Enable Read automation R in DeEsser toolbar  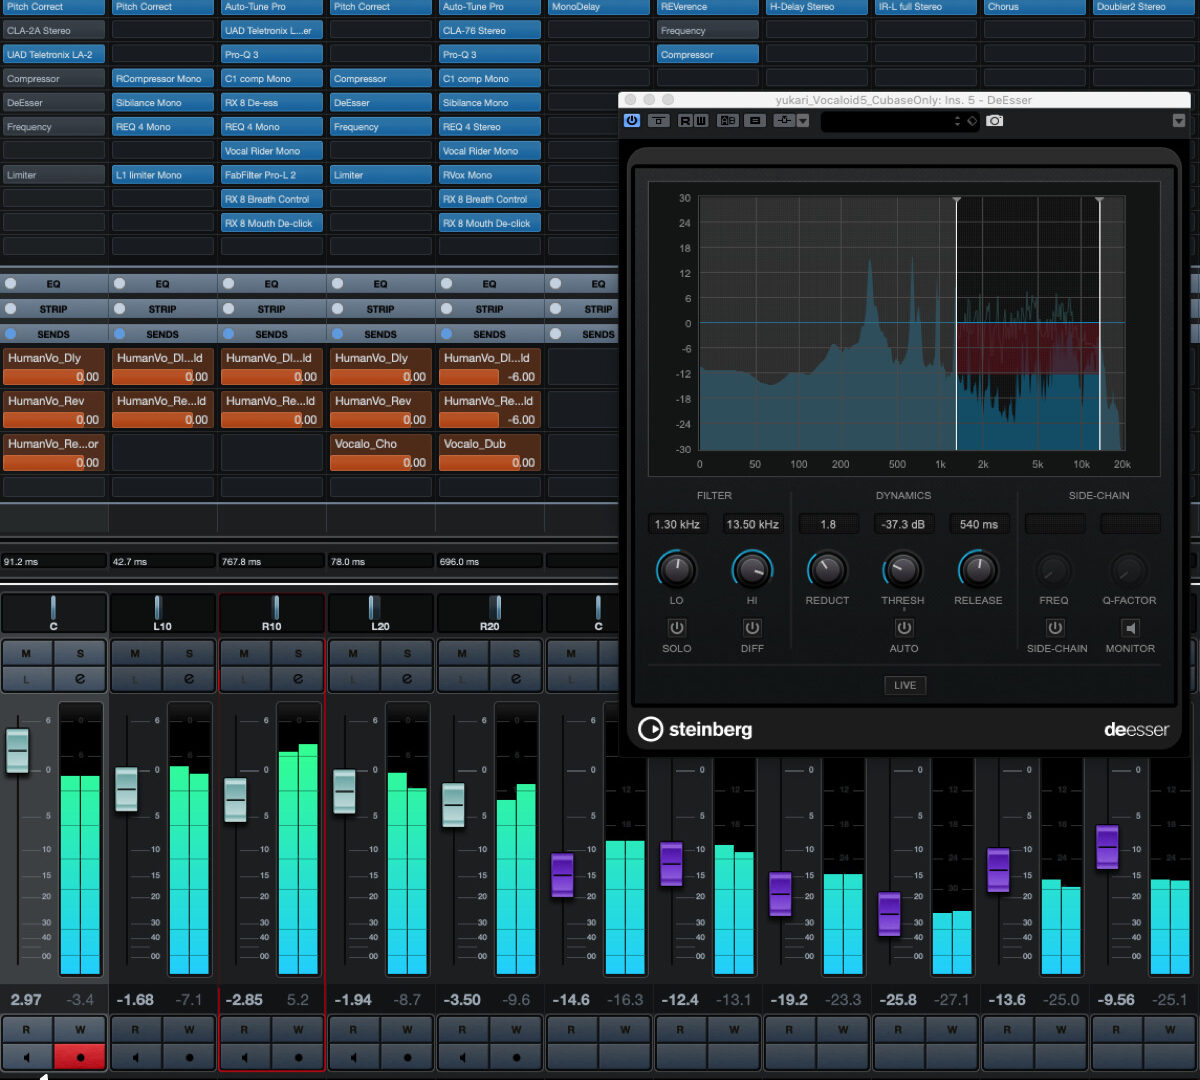click(x=685, y=121)
